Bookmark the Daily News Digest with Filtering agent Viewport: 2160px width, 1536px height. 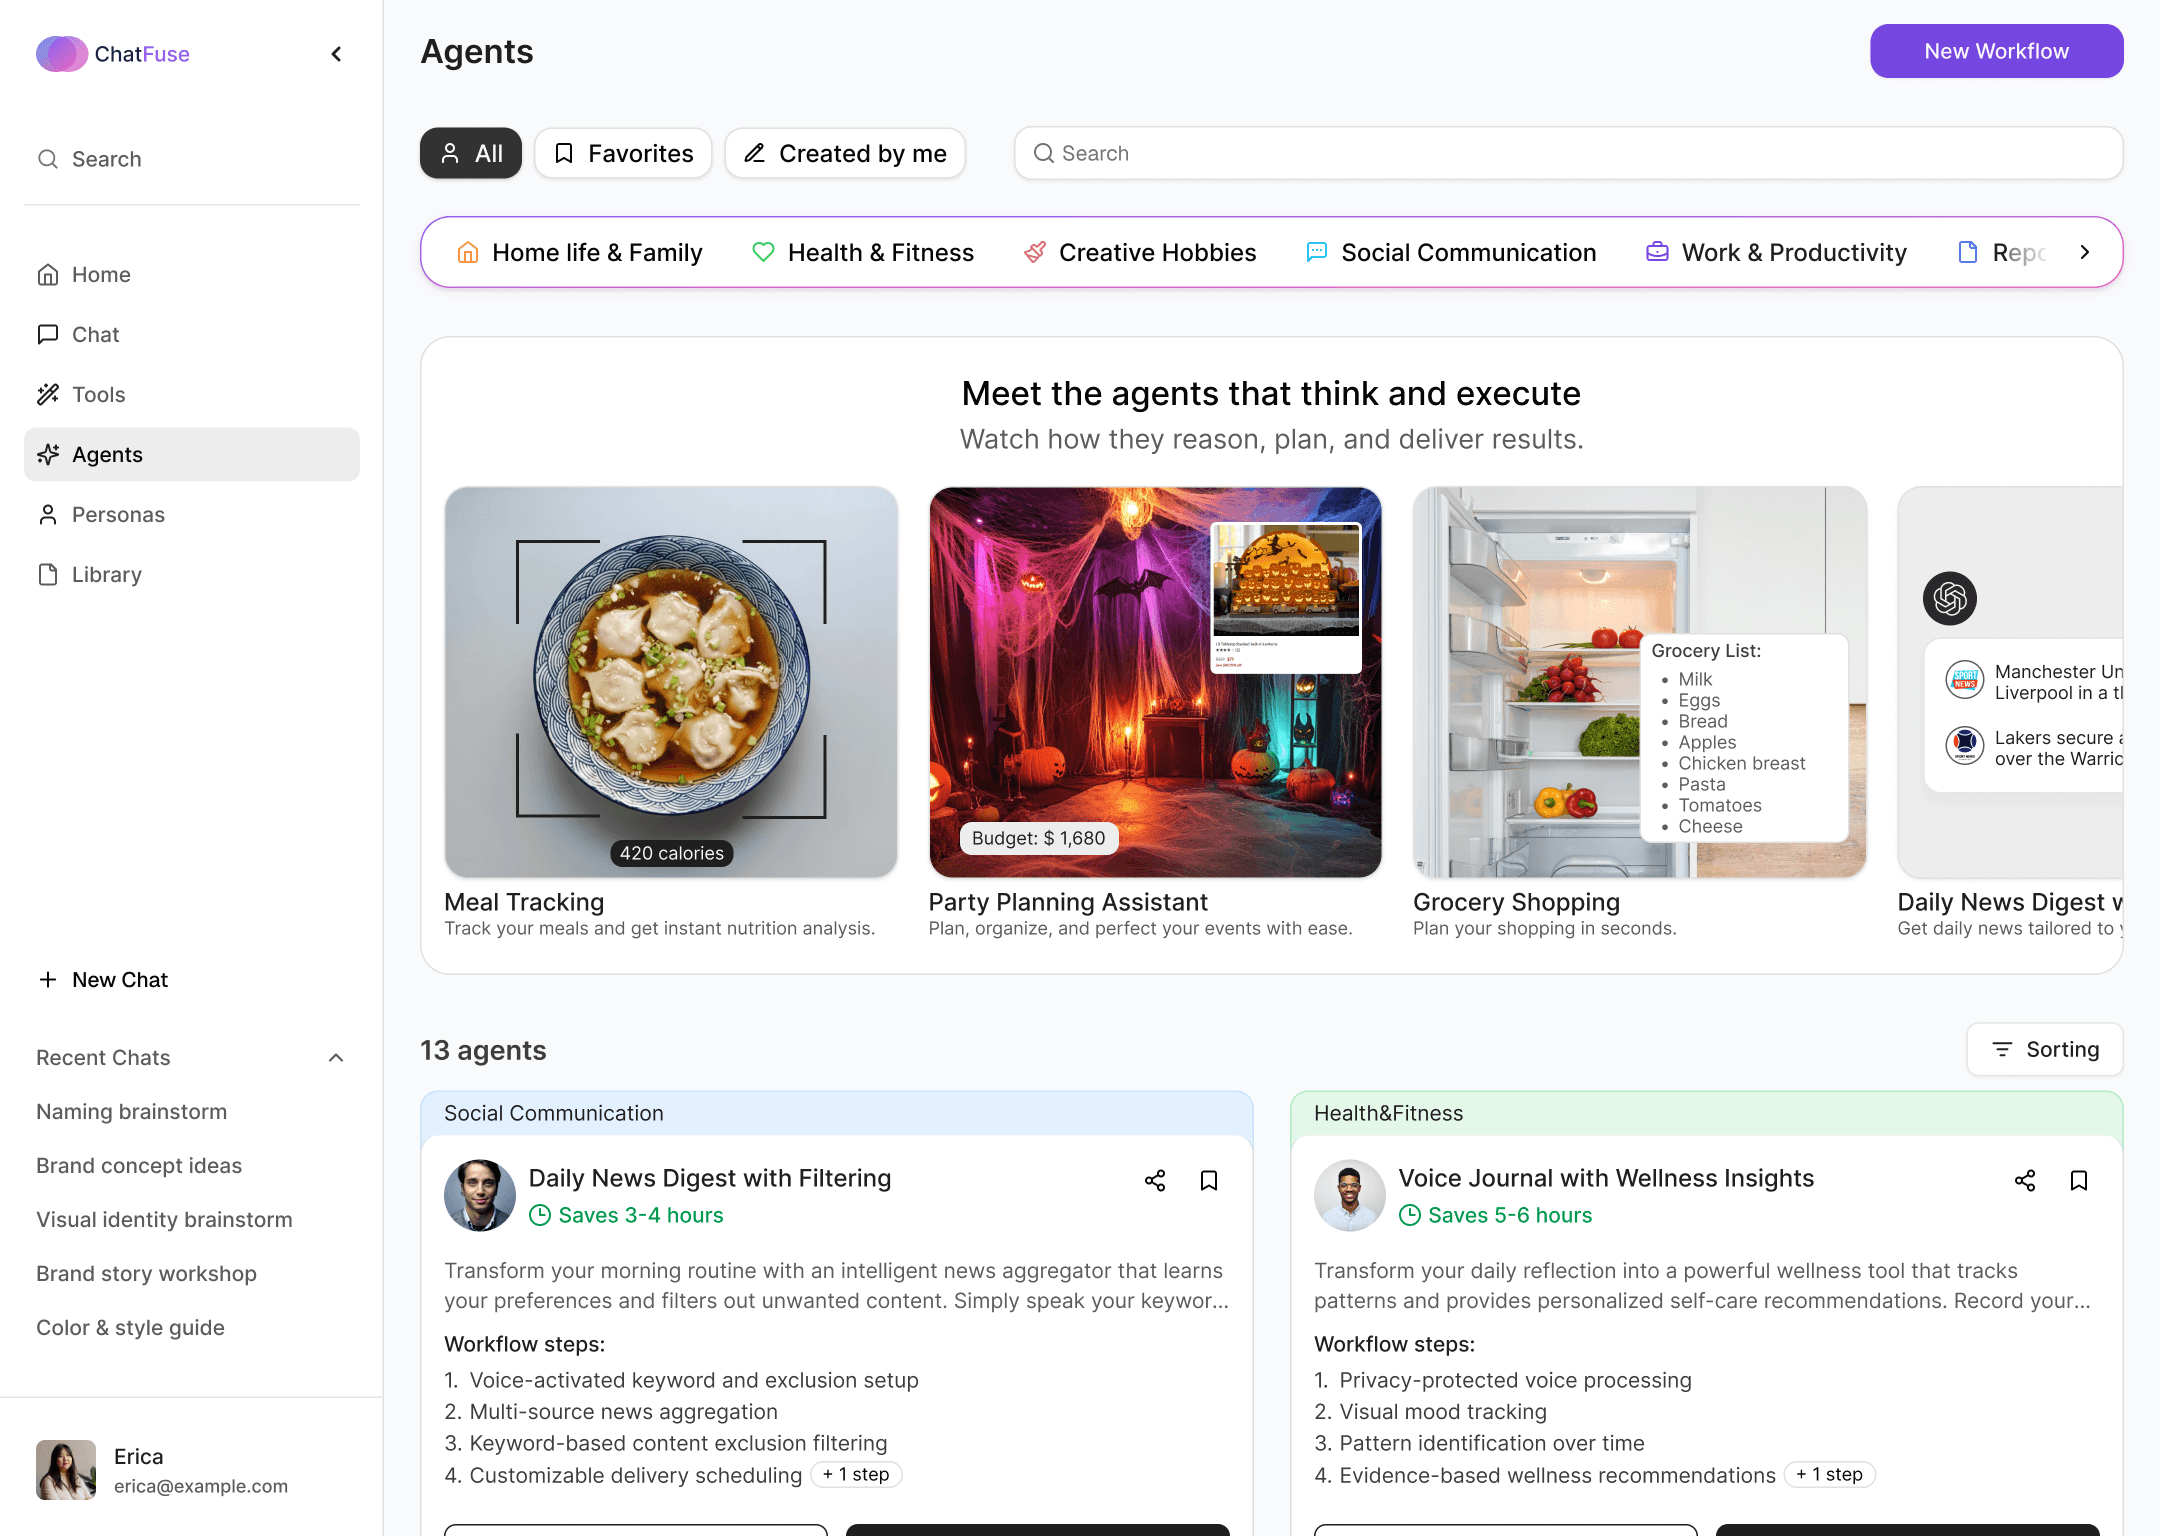1209,1181
